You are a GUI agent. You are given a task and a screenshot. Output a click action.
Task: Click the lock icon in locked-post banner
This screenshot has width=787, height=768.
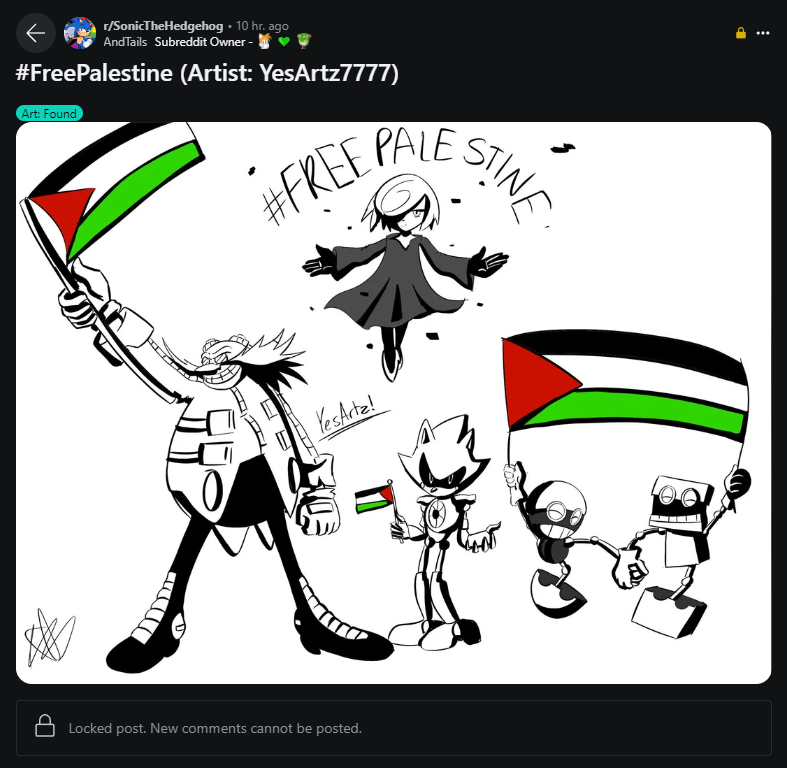45,726
